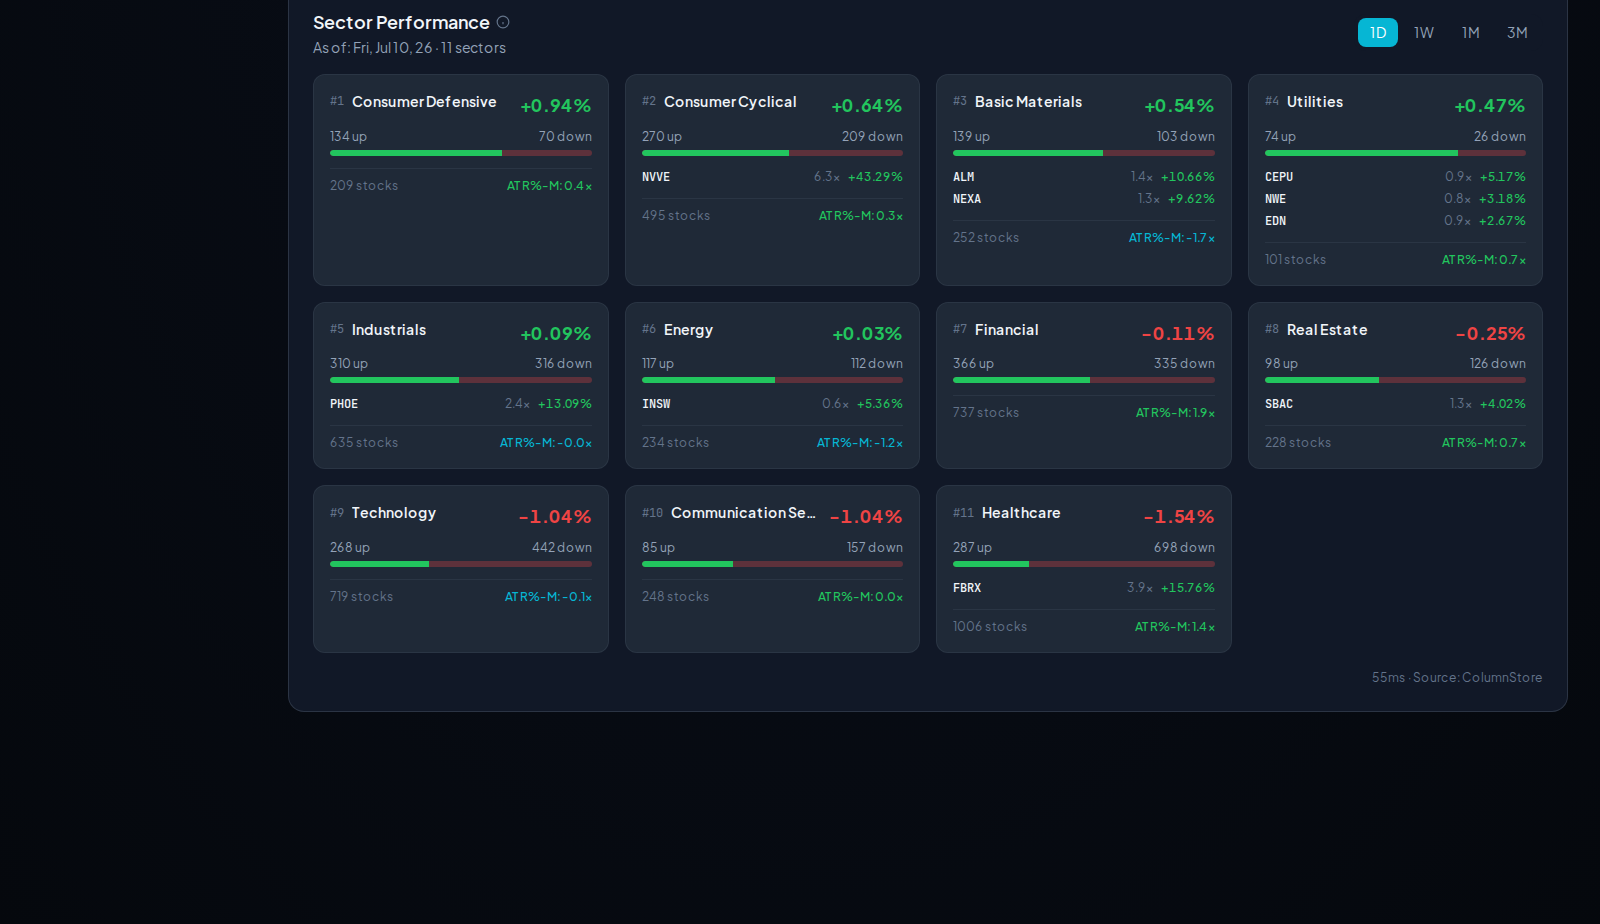Click the +0.94% change value

point(555,106)
